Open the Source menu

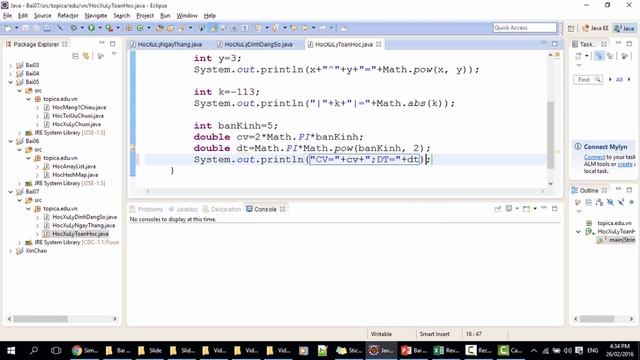(42, 16)
